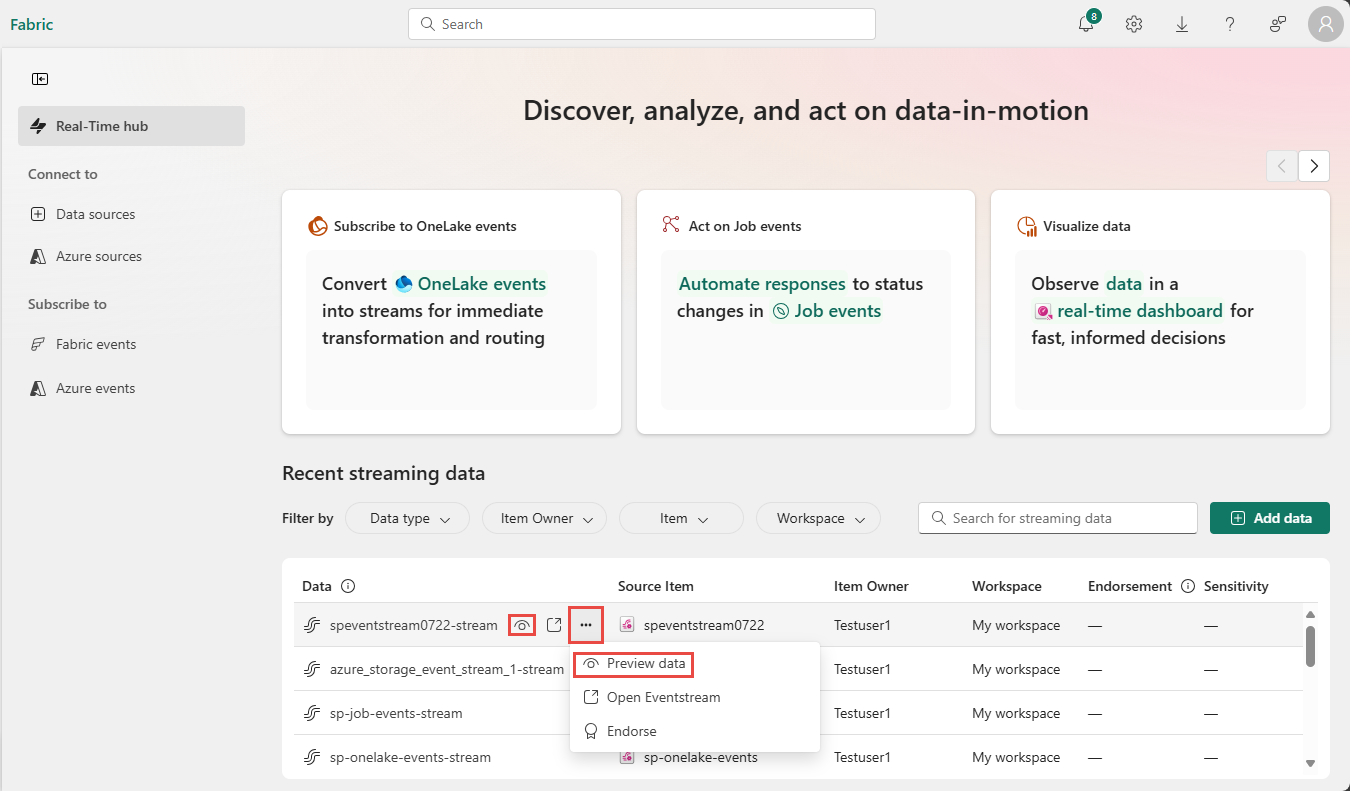This screenshot has height=791, width=1350.
Task: Click Testuser1 in azure_storage_event_stream_1-stream row
Action: click(862, 669)
